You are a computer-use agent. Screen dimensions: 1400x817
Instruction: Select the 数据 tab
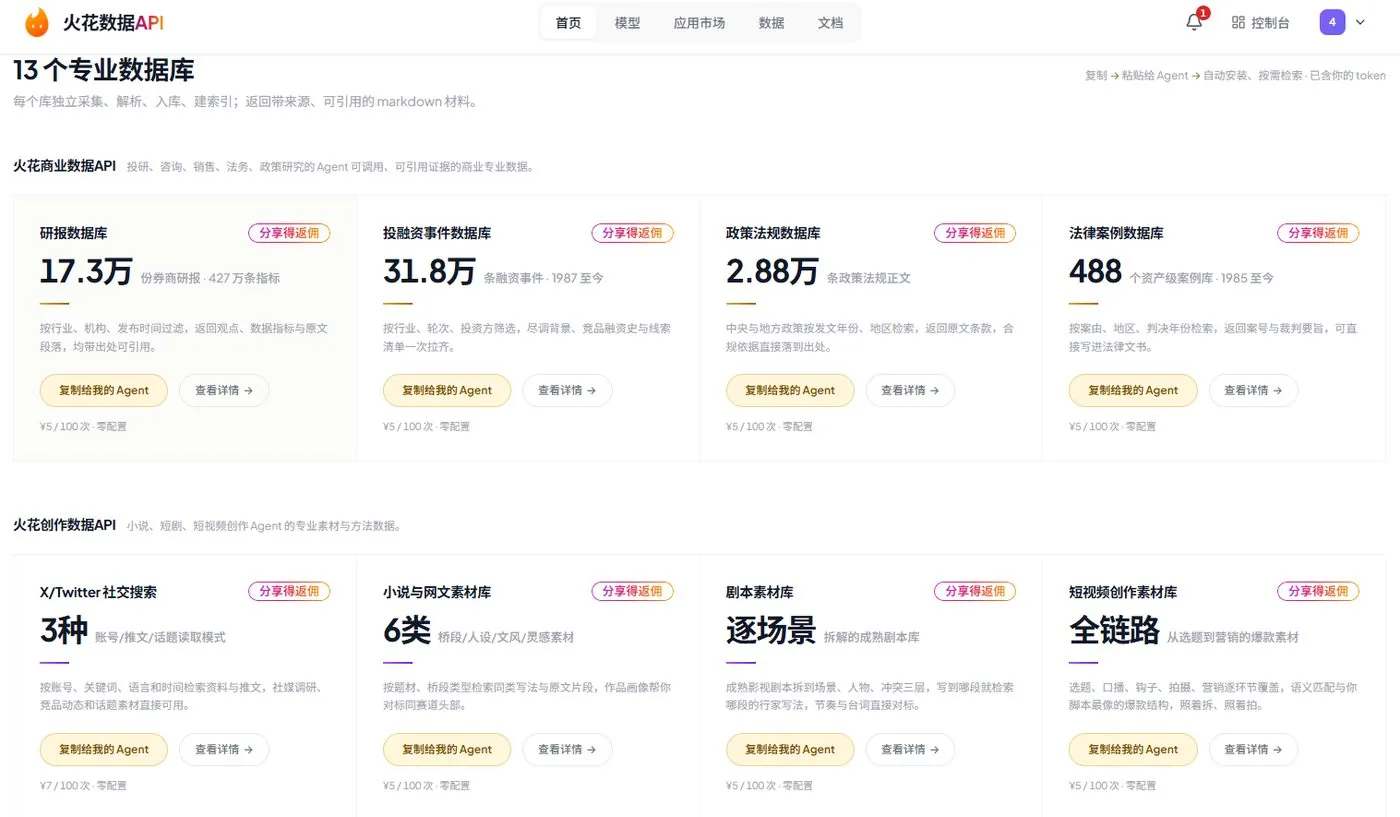tap(771, 22)
